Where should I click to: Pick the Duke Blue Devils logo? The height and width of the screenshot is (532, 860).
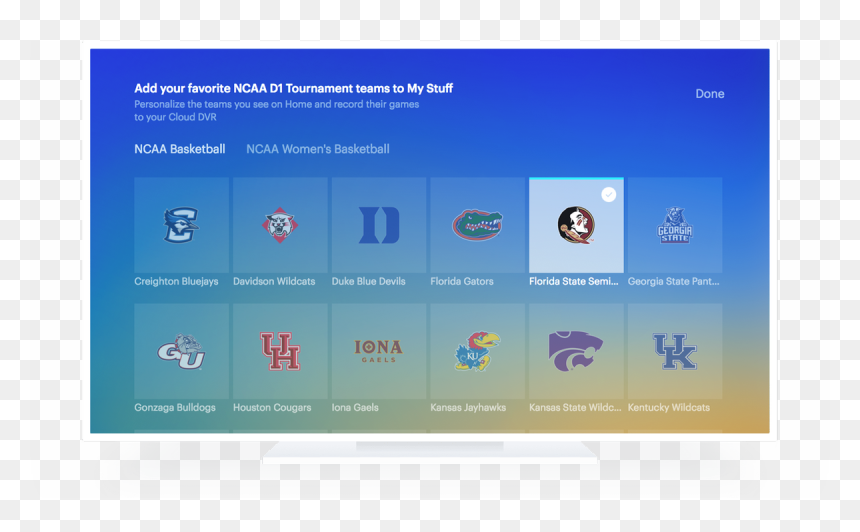point(379,225)
